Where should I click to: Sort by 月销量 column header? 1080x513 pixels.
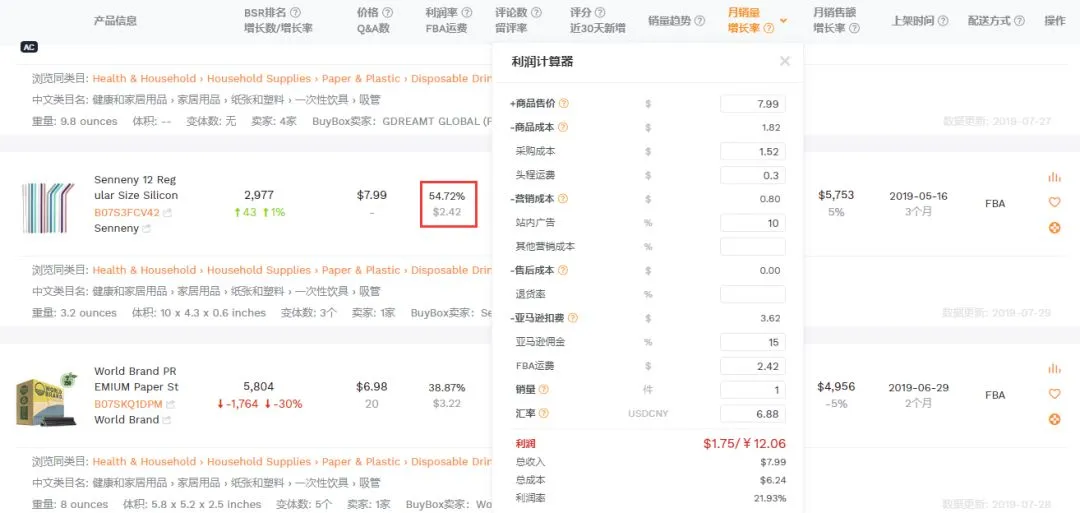click(744, 12)
